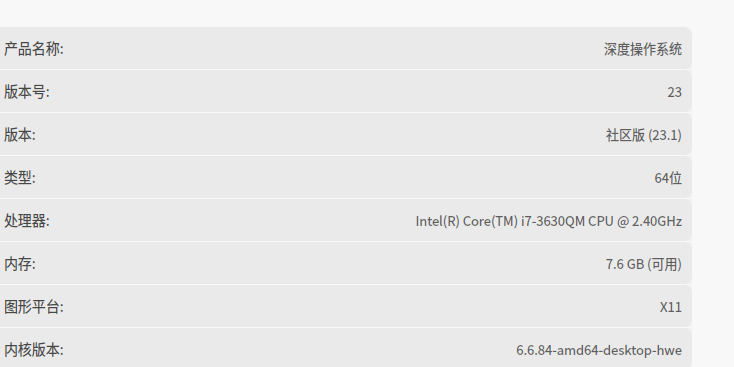Click the 图形平台 label
Image resolution: width=734 pixels, height=367 pixels.
click(34, 307)
